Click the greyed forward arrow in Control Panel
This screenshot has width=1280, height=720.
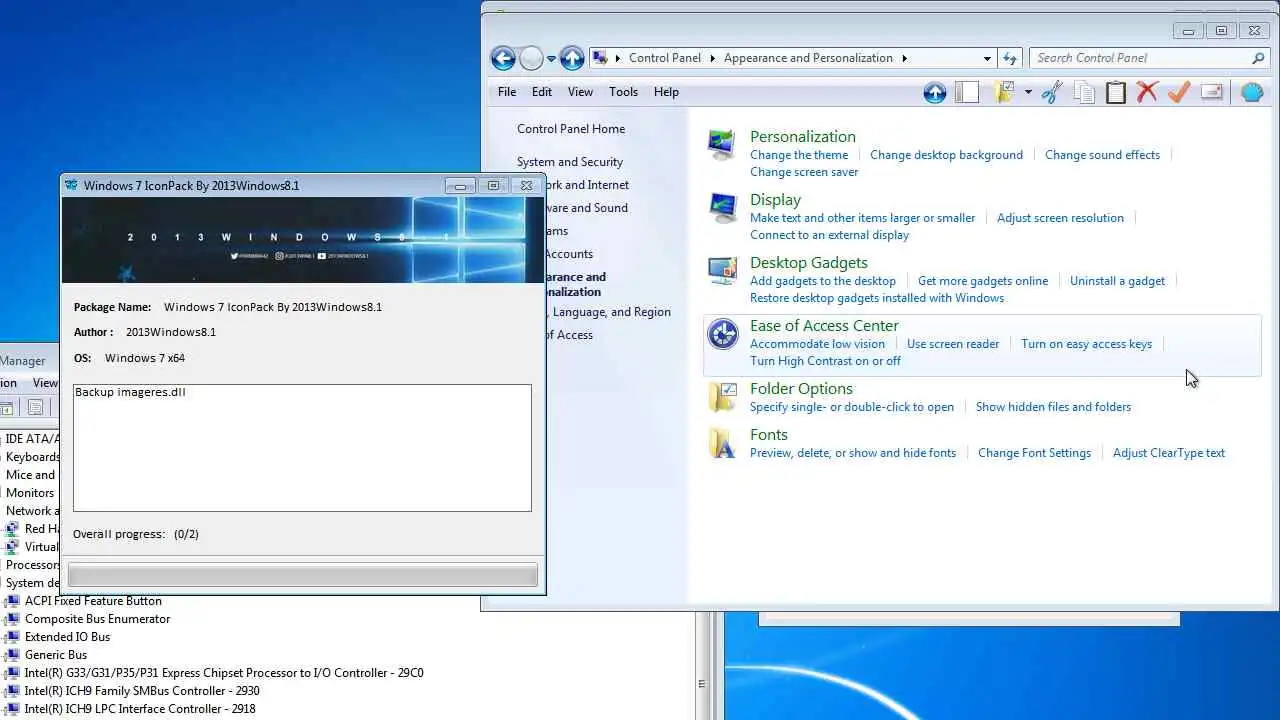point(531,58)
